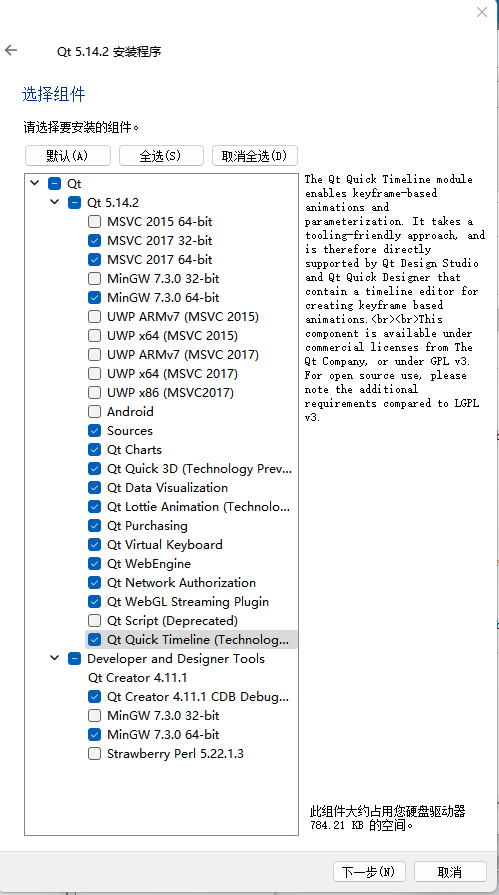Uncheck Qt Quick Timeline component
The height and width of the screenshot is (895, 499).
point(94,639)
